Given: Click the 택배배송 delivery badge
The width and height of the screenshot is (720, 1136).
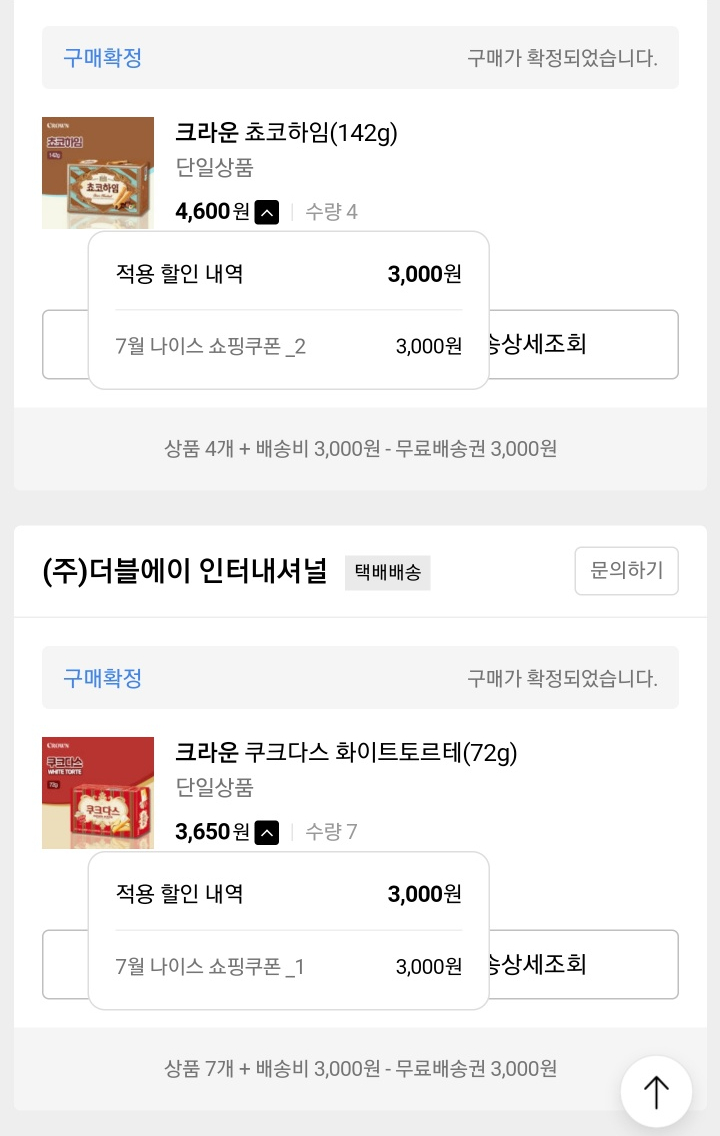Looking at the screenshot, I should 388,572.
